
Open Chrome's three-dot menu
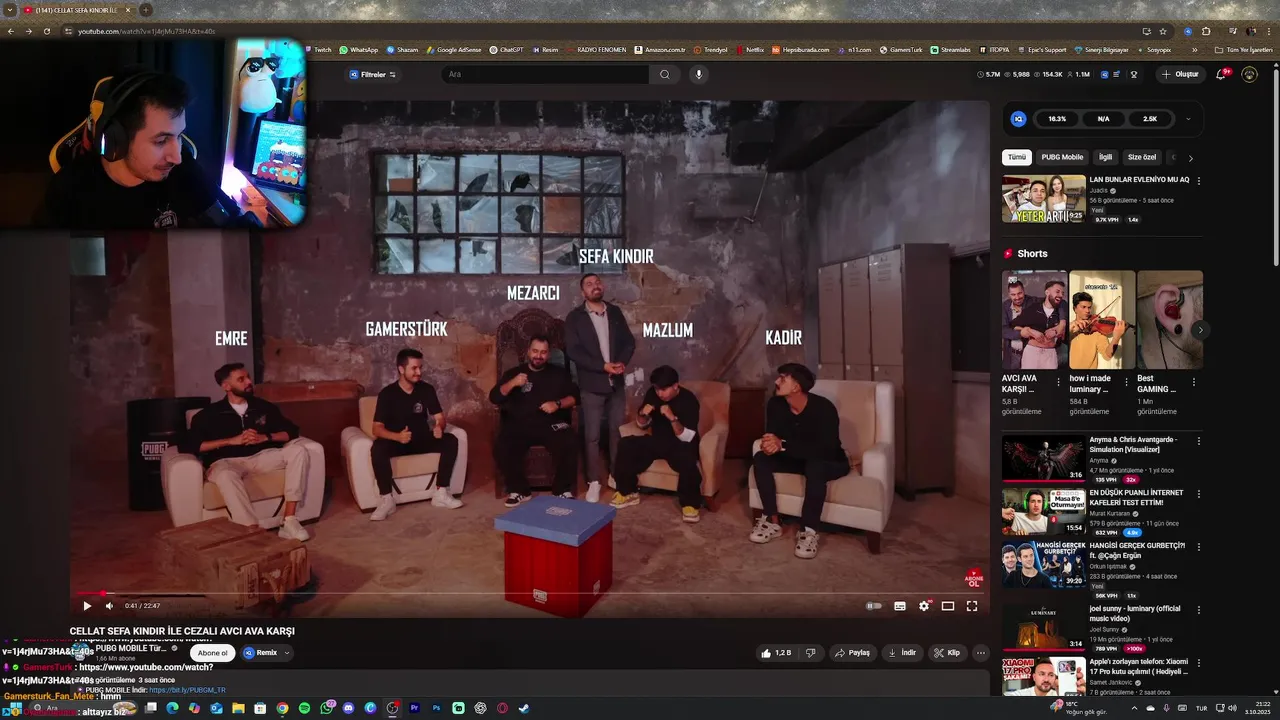pos(1270,31)
